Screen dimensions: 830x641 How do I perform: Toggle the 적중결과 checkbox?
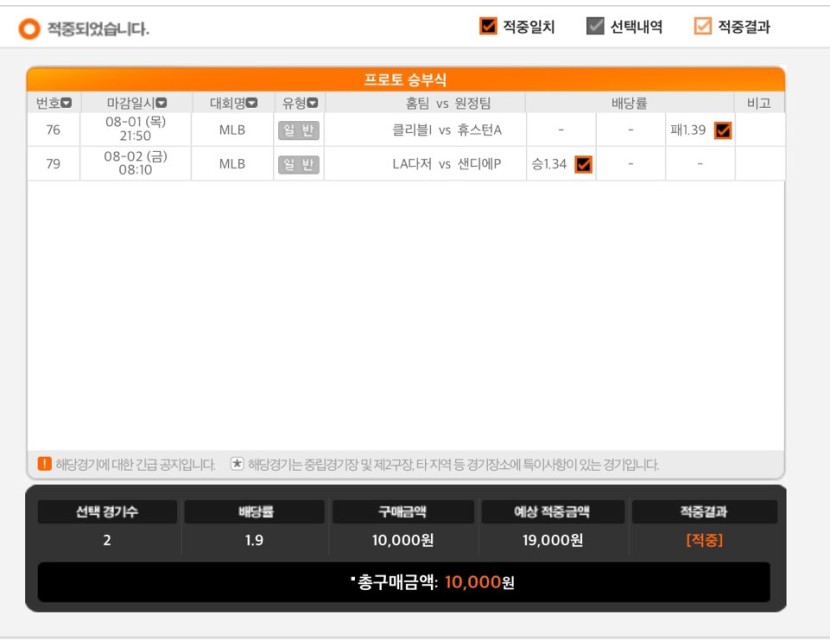702,25
